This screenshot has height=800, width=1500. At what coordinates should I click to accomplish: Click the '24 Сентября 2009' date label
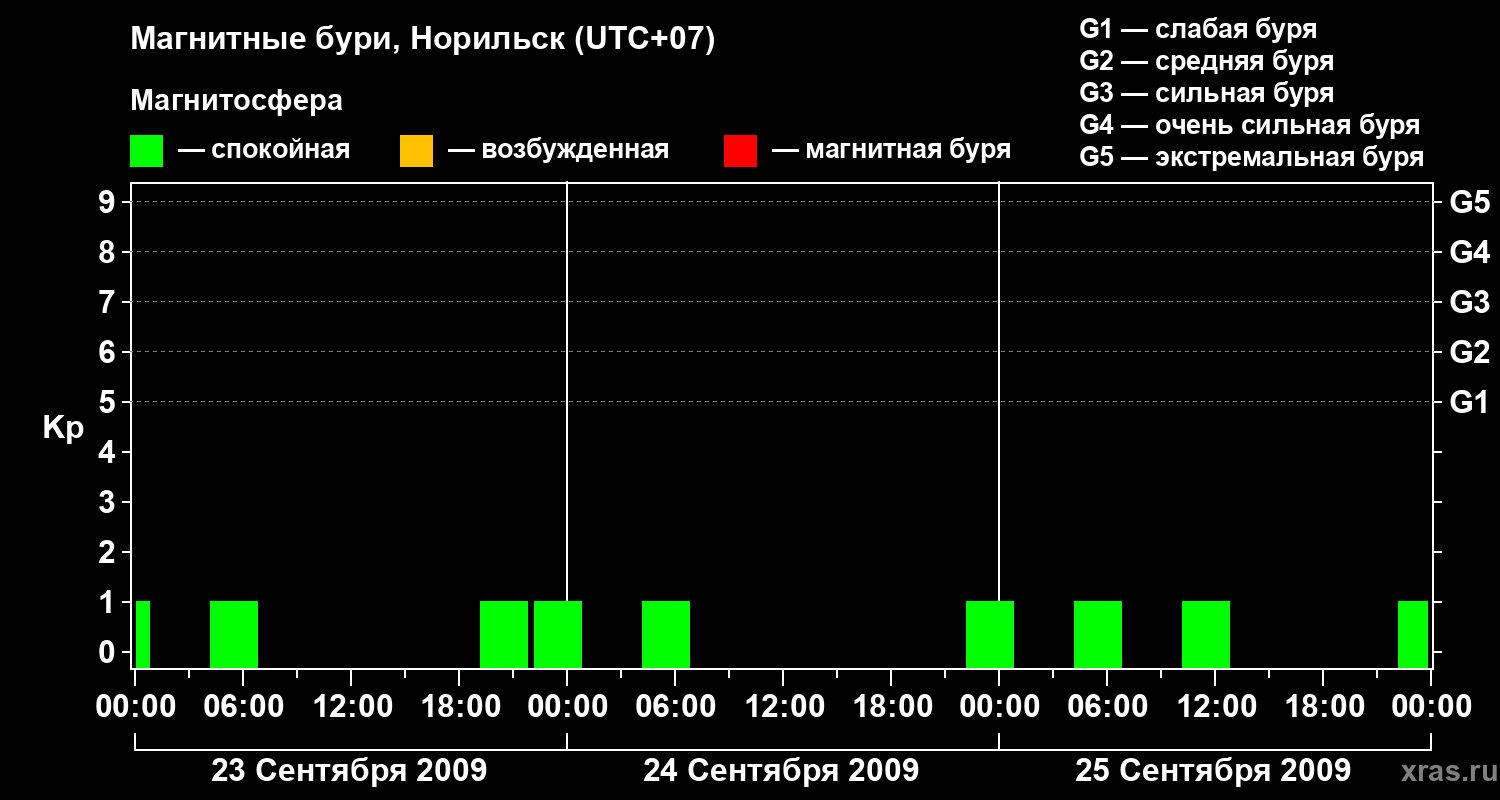point(781,770)
